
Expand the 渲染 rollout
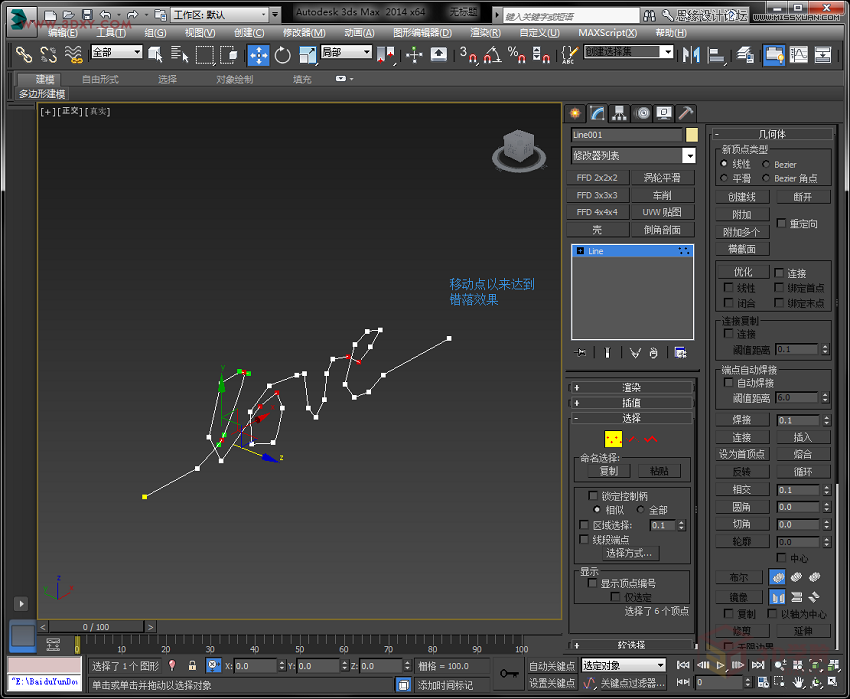coord(631,387)
